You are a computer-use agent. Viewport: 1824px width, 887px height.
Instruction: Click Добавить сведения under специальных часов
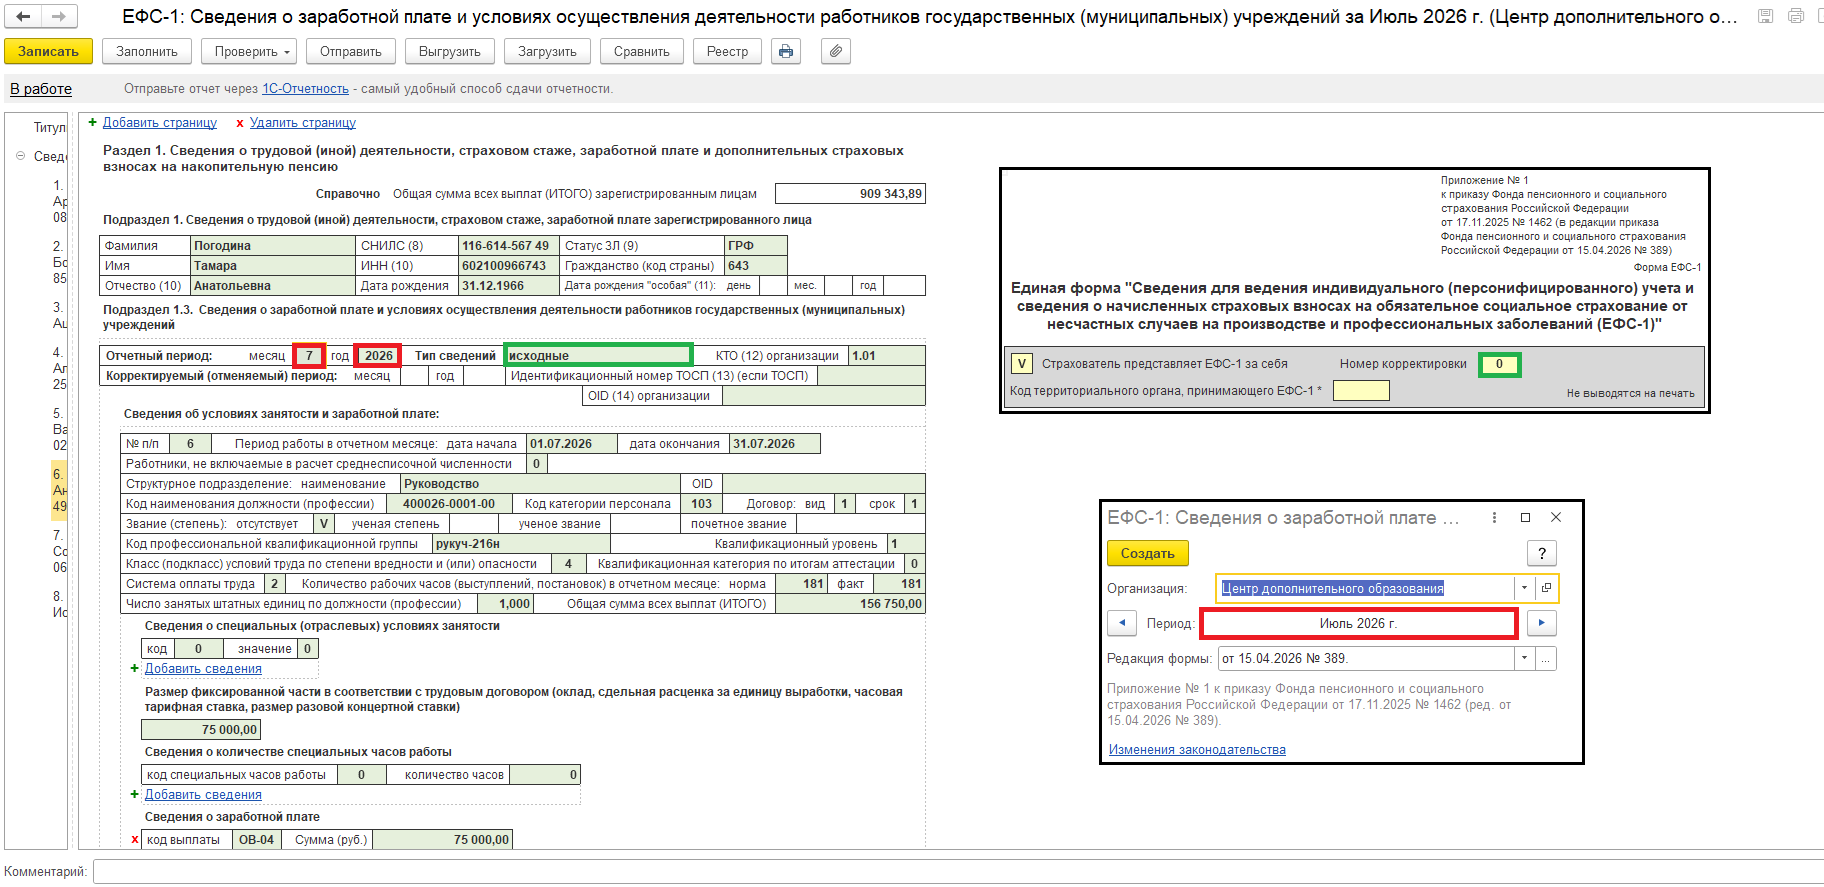point(203,795)
